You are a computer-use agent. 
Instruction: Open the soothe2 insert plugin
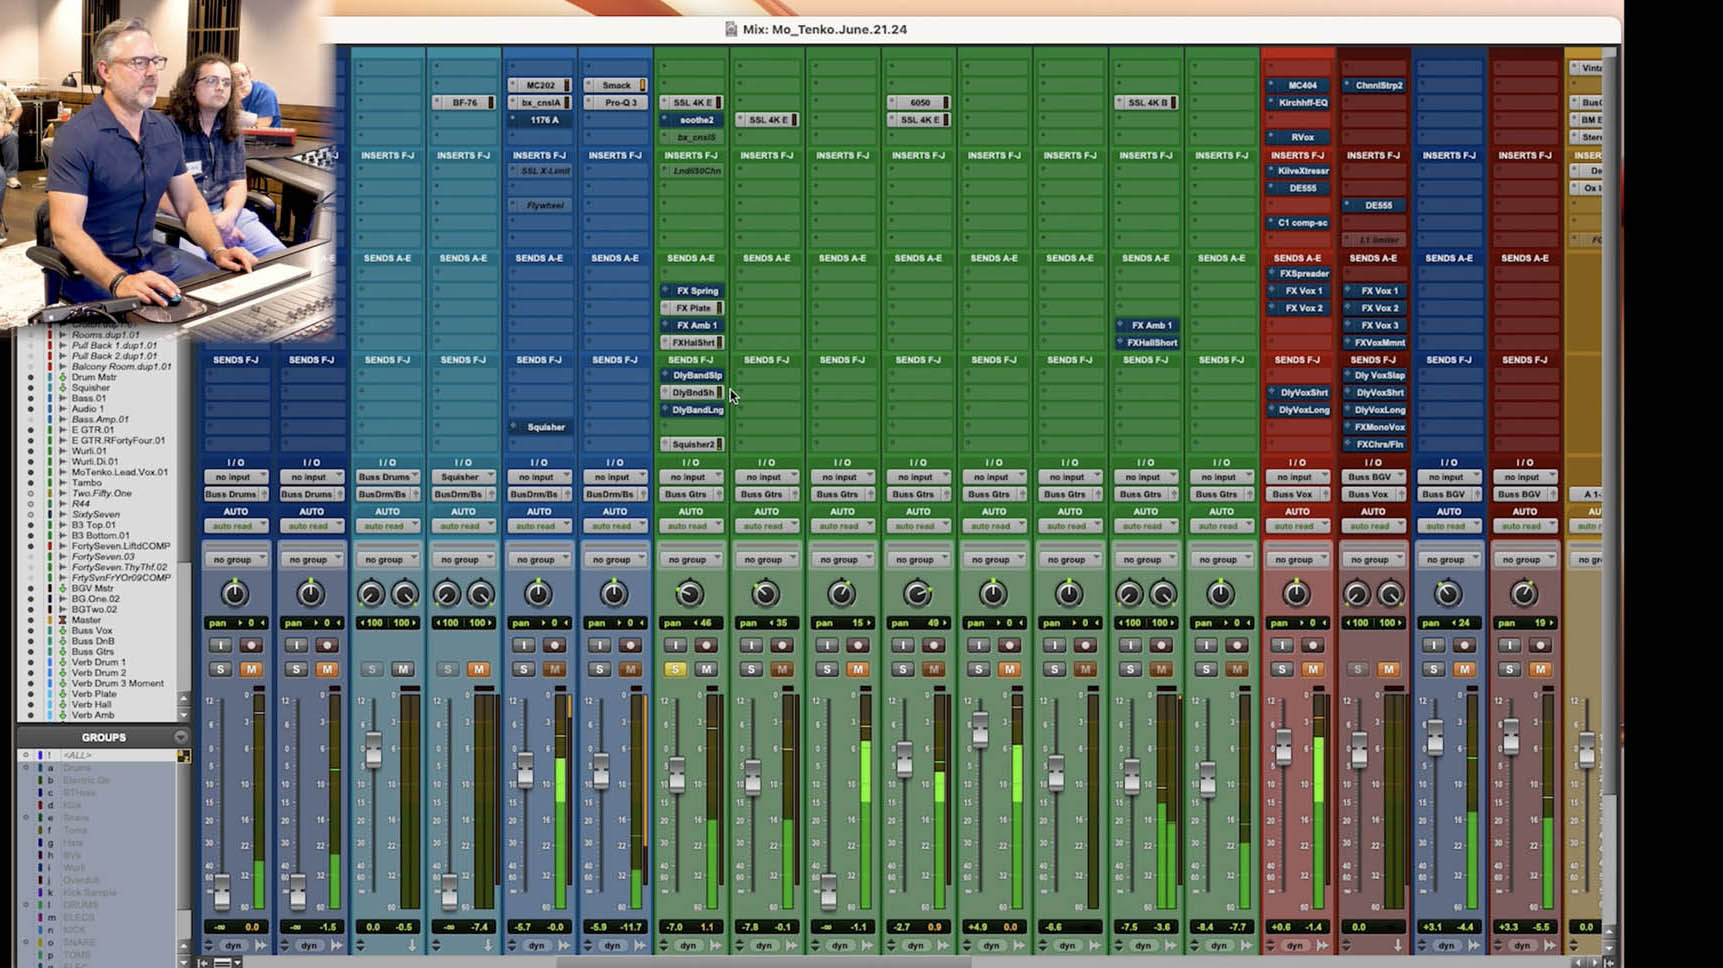click(x=691, y=120)
